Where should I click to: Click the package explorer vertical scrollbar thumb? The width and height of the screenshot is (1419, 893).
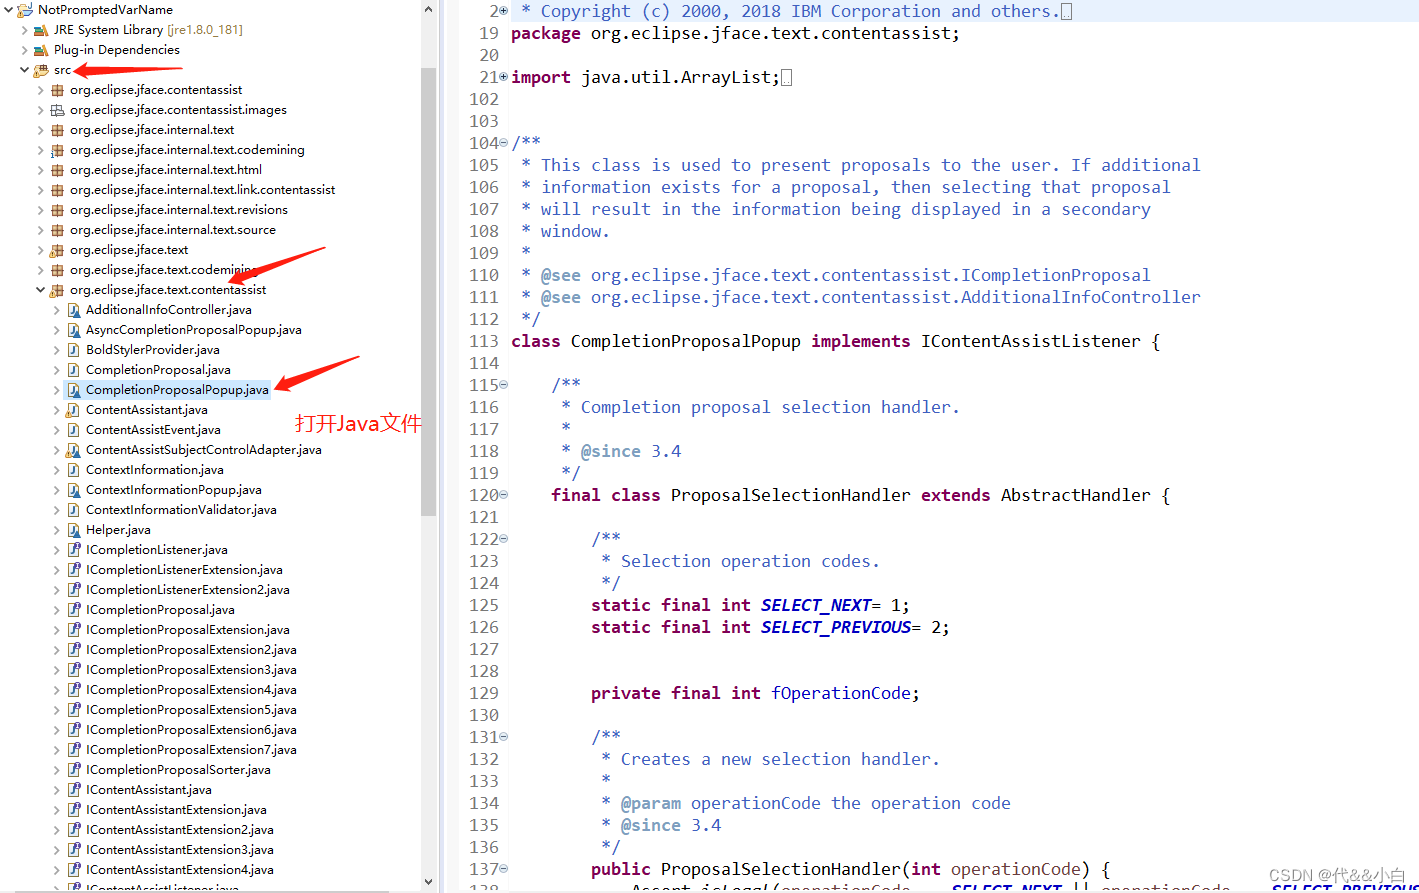(429, 292)
